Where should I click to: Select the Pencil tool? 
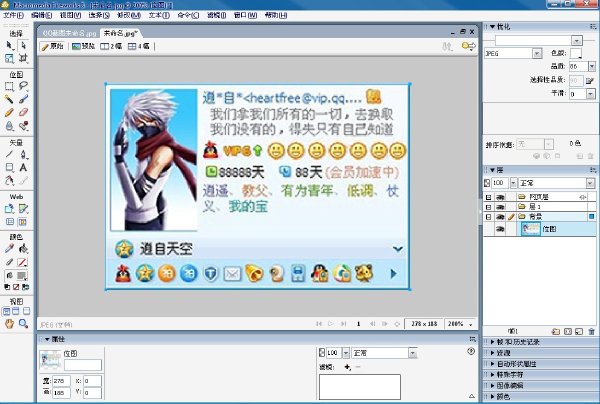tap(10, 112)
